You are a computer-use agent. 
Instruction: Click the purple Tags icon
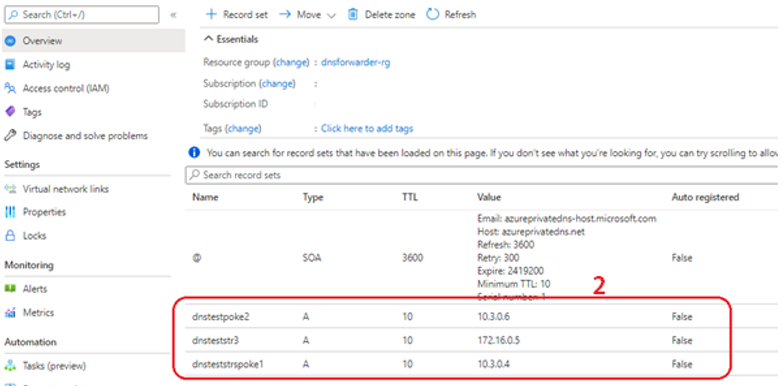click(9, 112)
